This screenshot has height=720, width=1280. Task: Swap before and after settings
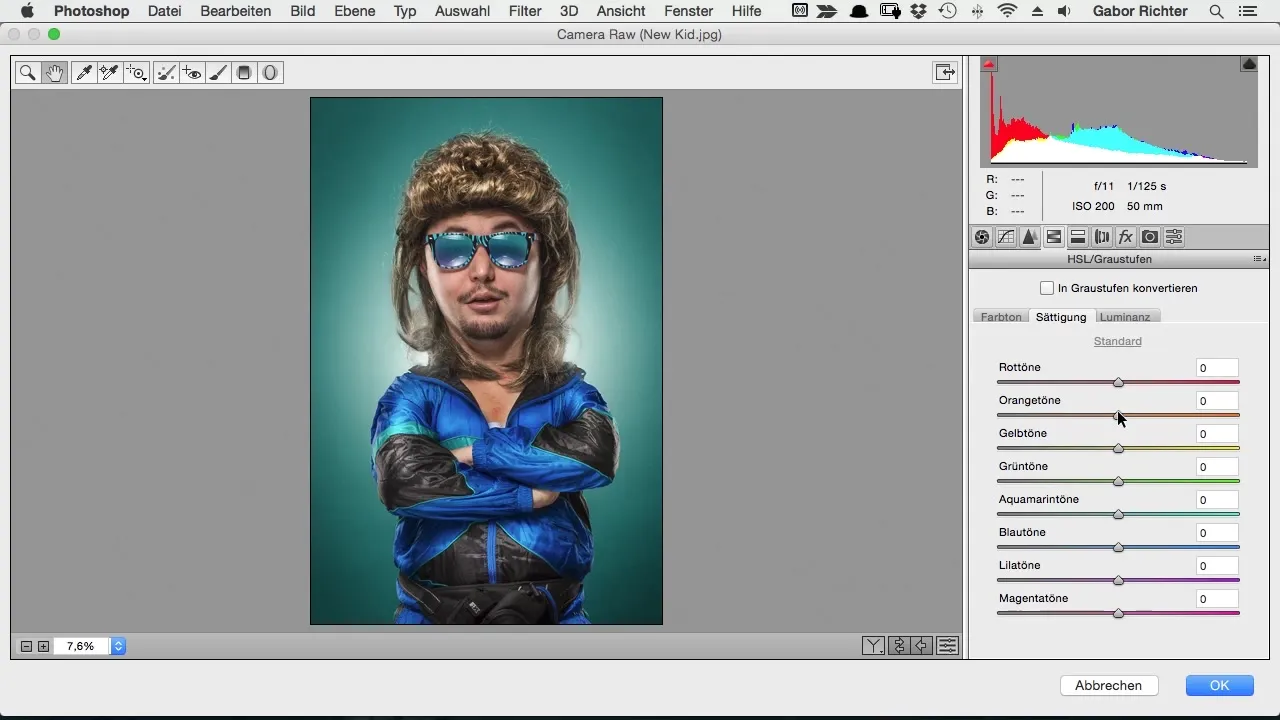898,645
